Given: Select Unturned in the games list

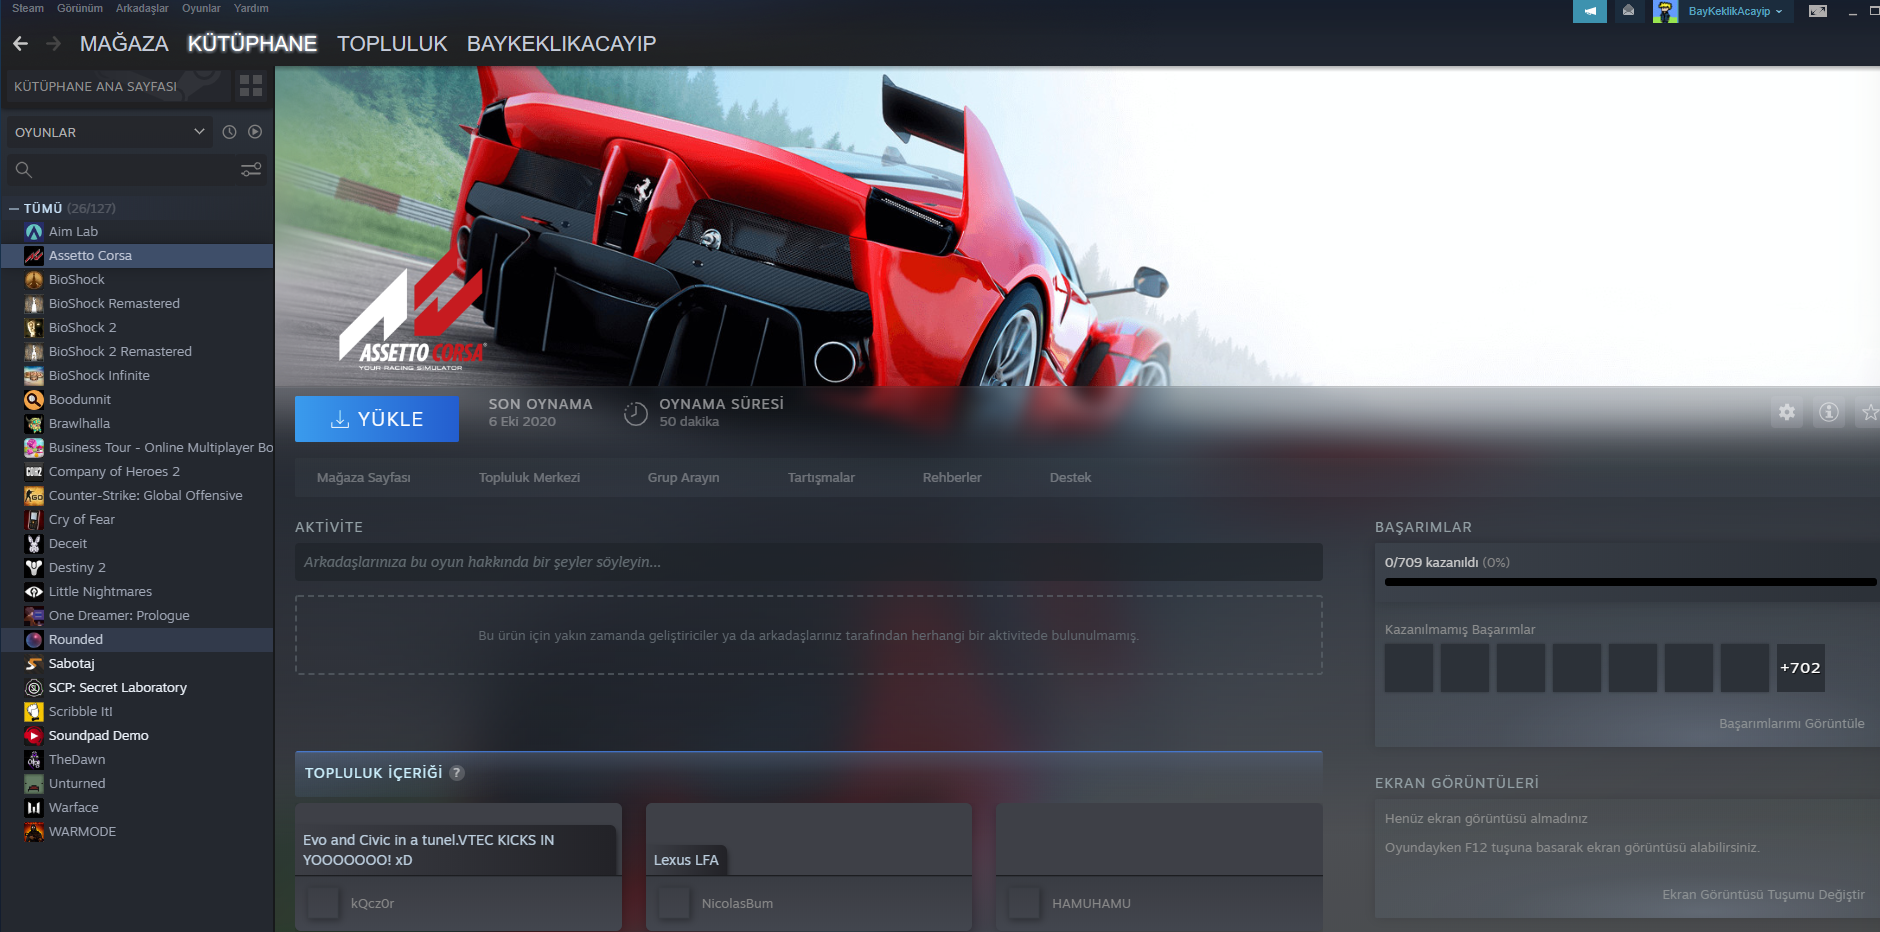Looking at the screenshot, I should [x=137, y=784].
